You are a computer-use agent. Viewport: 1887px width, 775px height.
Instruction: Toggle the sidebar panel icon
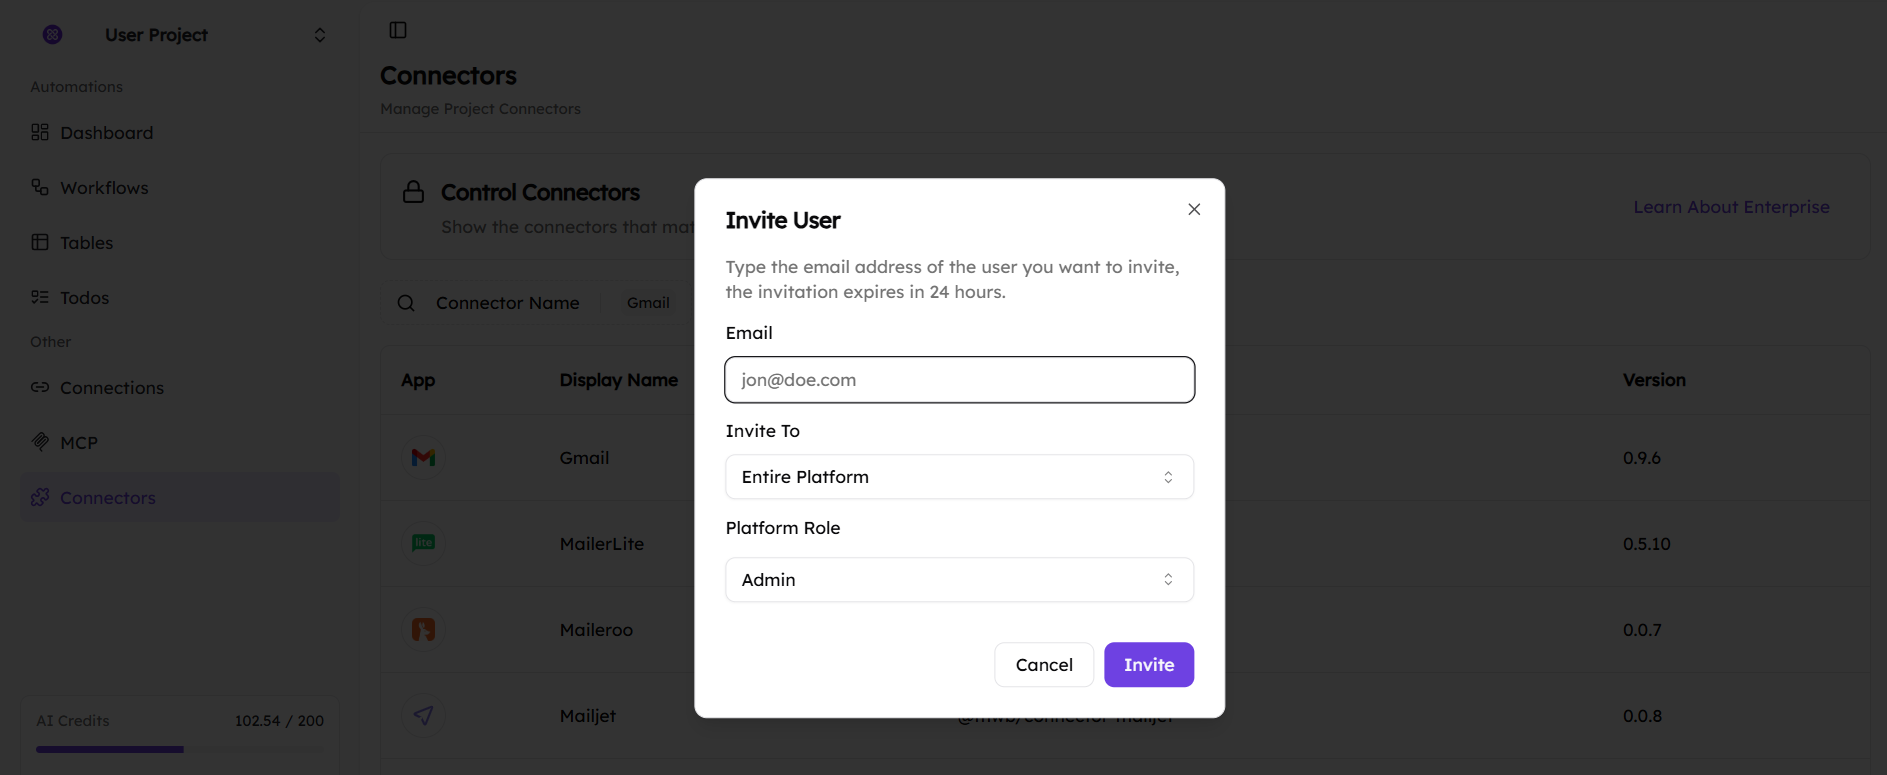tap(398, 30)
